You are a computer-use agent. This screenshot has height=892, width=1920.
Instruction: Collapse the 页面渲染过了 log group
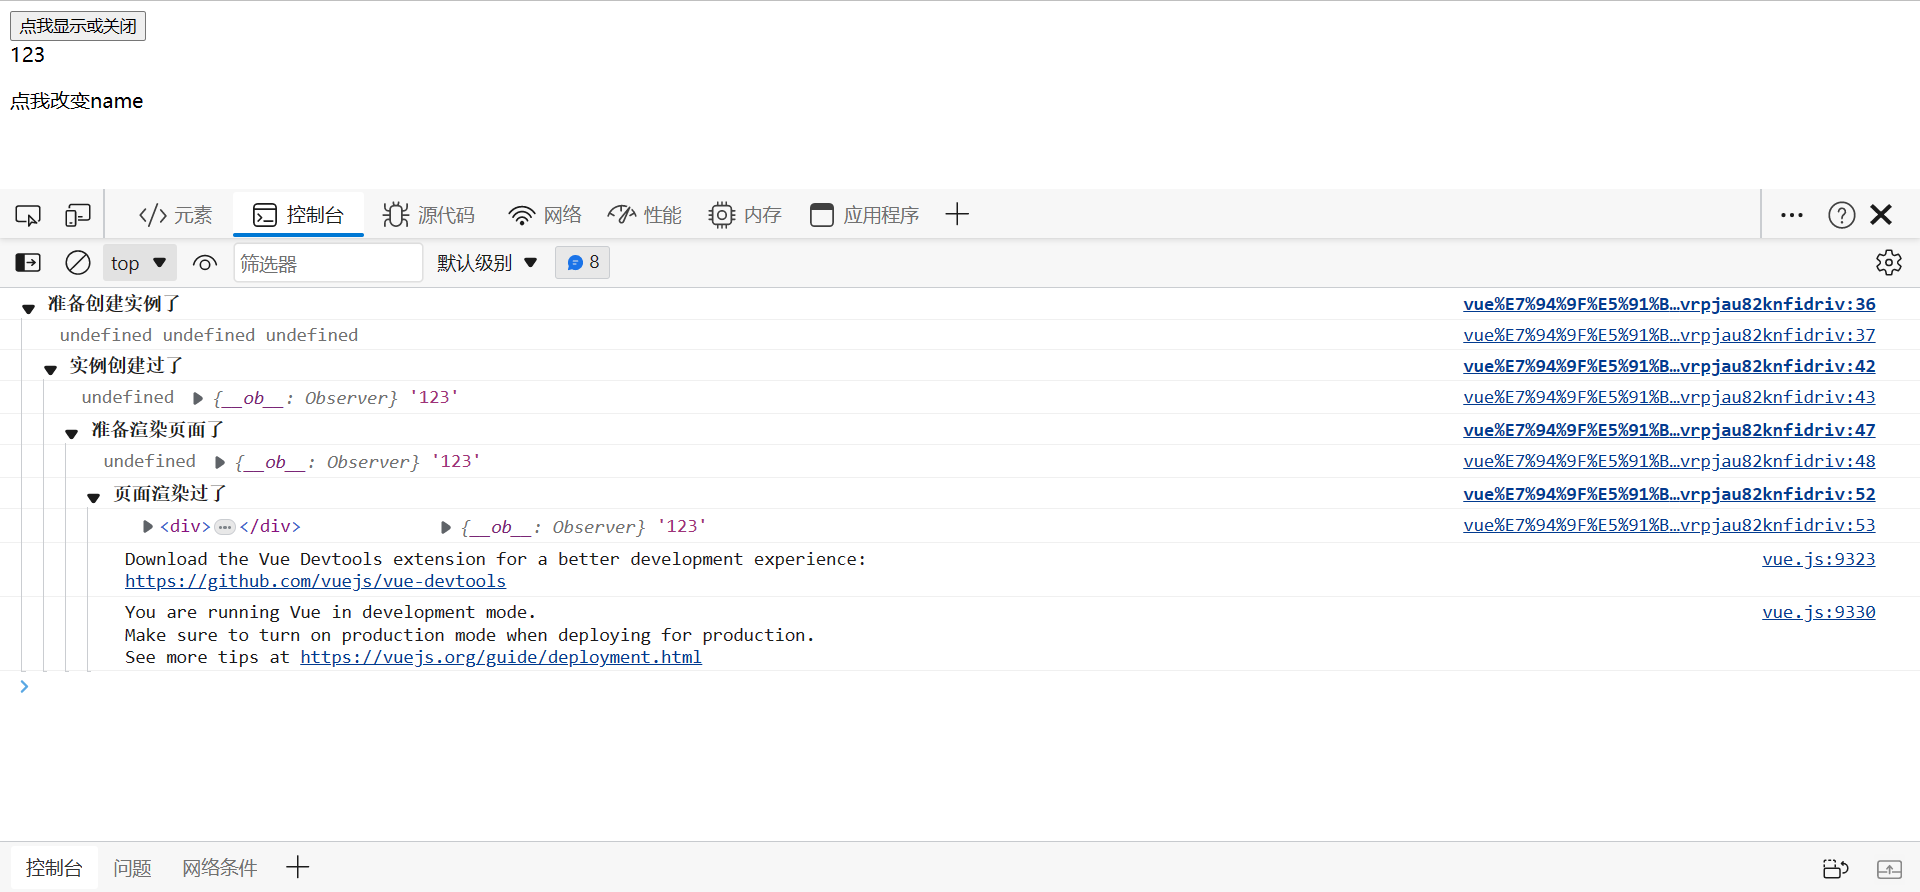(94, 498)
